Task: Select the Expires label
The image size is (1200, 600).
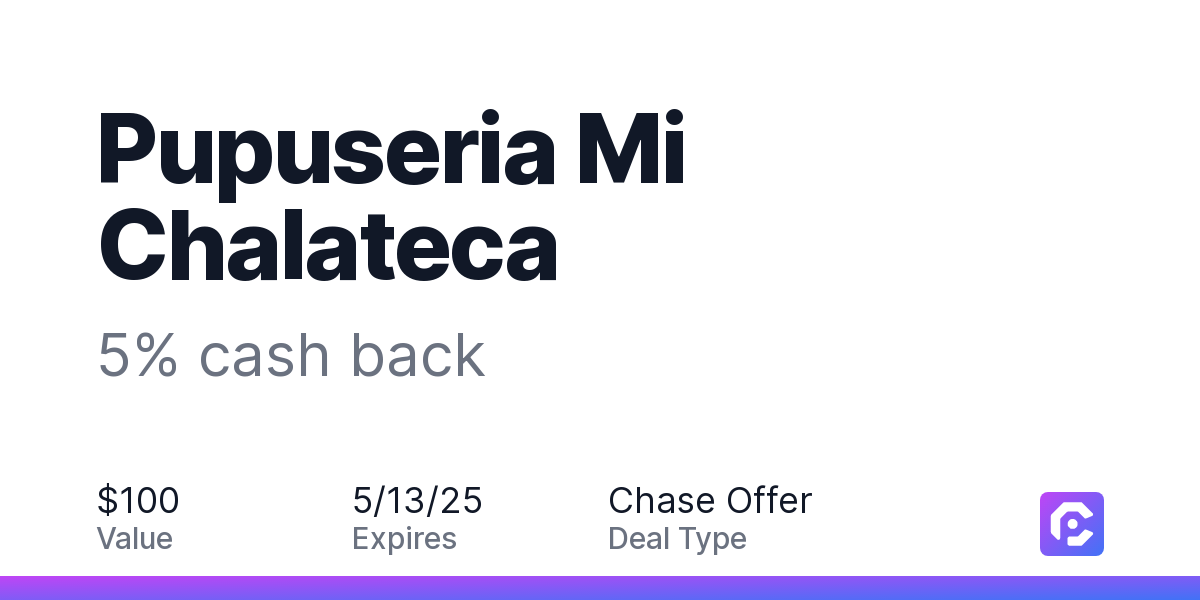Action: tap(404, 540)
